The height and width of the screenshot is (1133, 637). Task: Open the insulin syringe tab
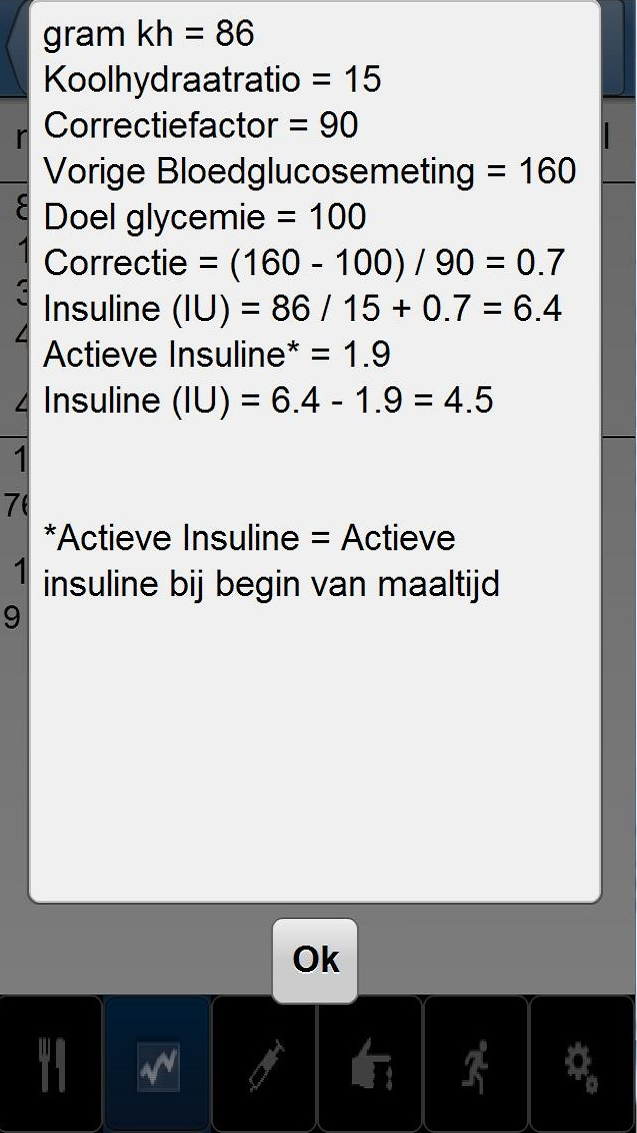[x=264, y=1064]
